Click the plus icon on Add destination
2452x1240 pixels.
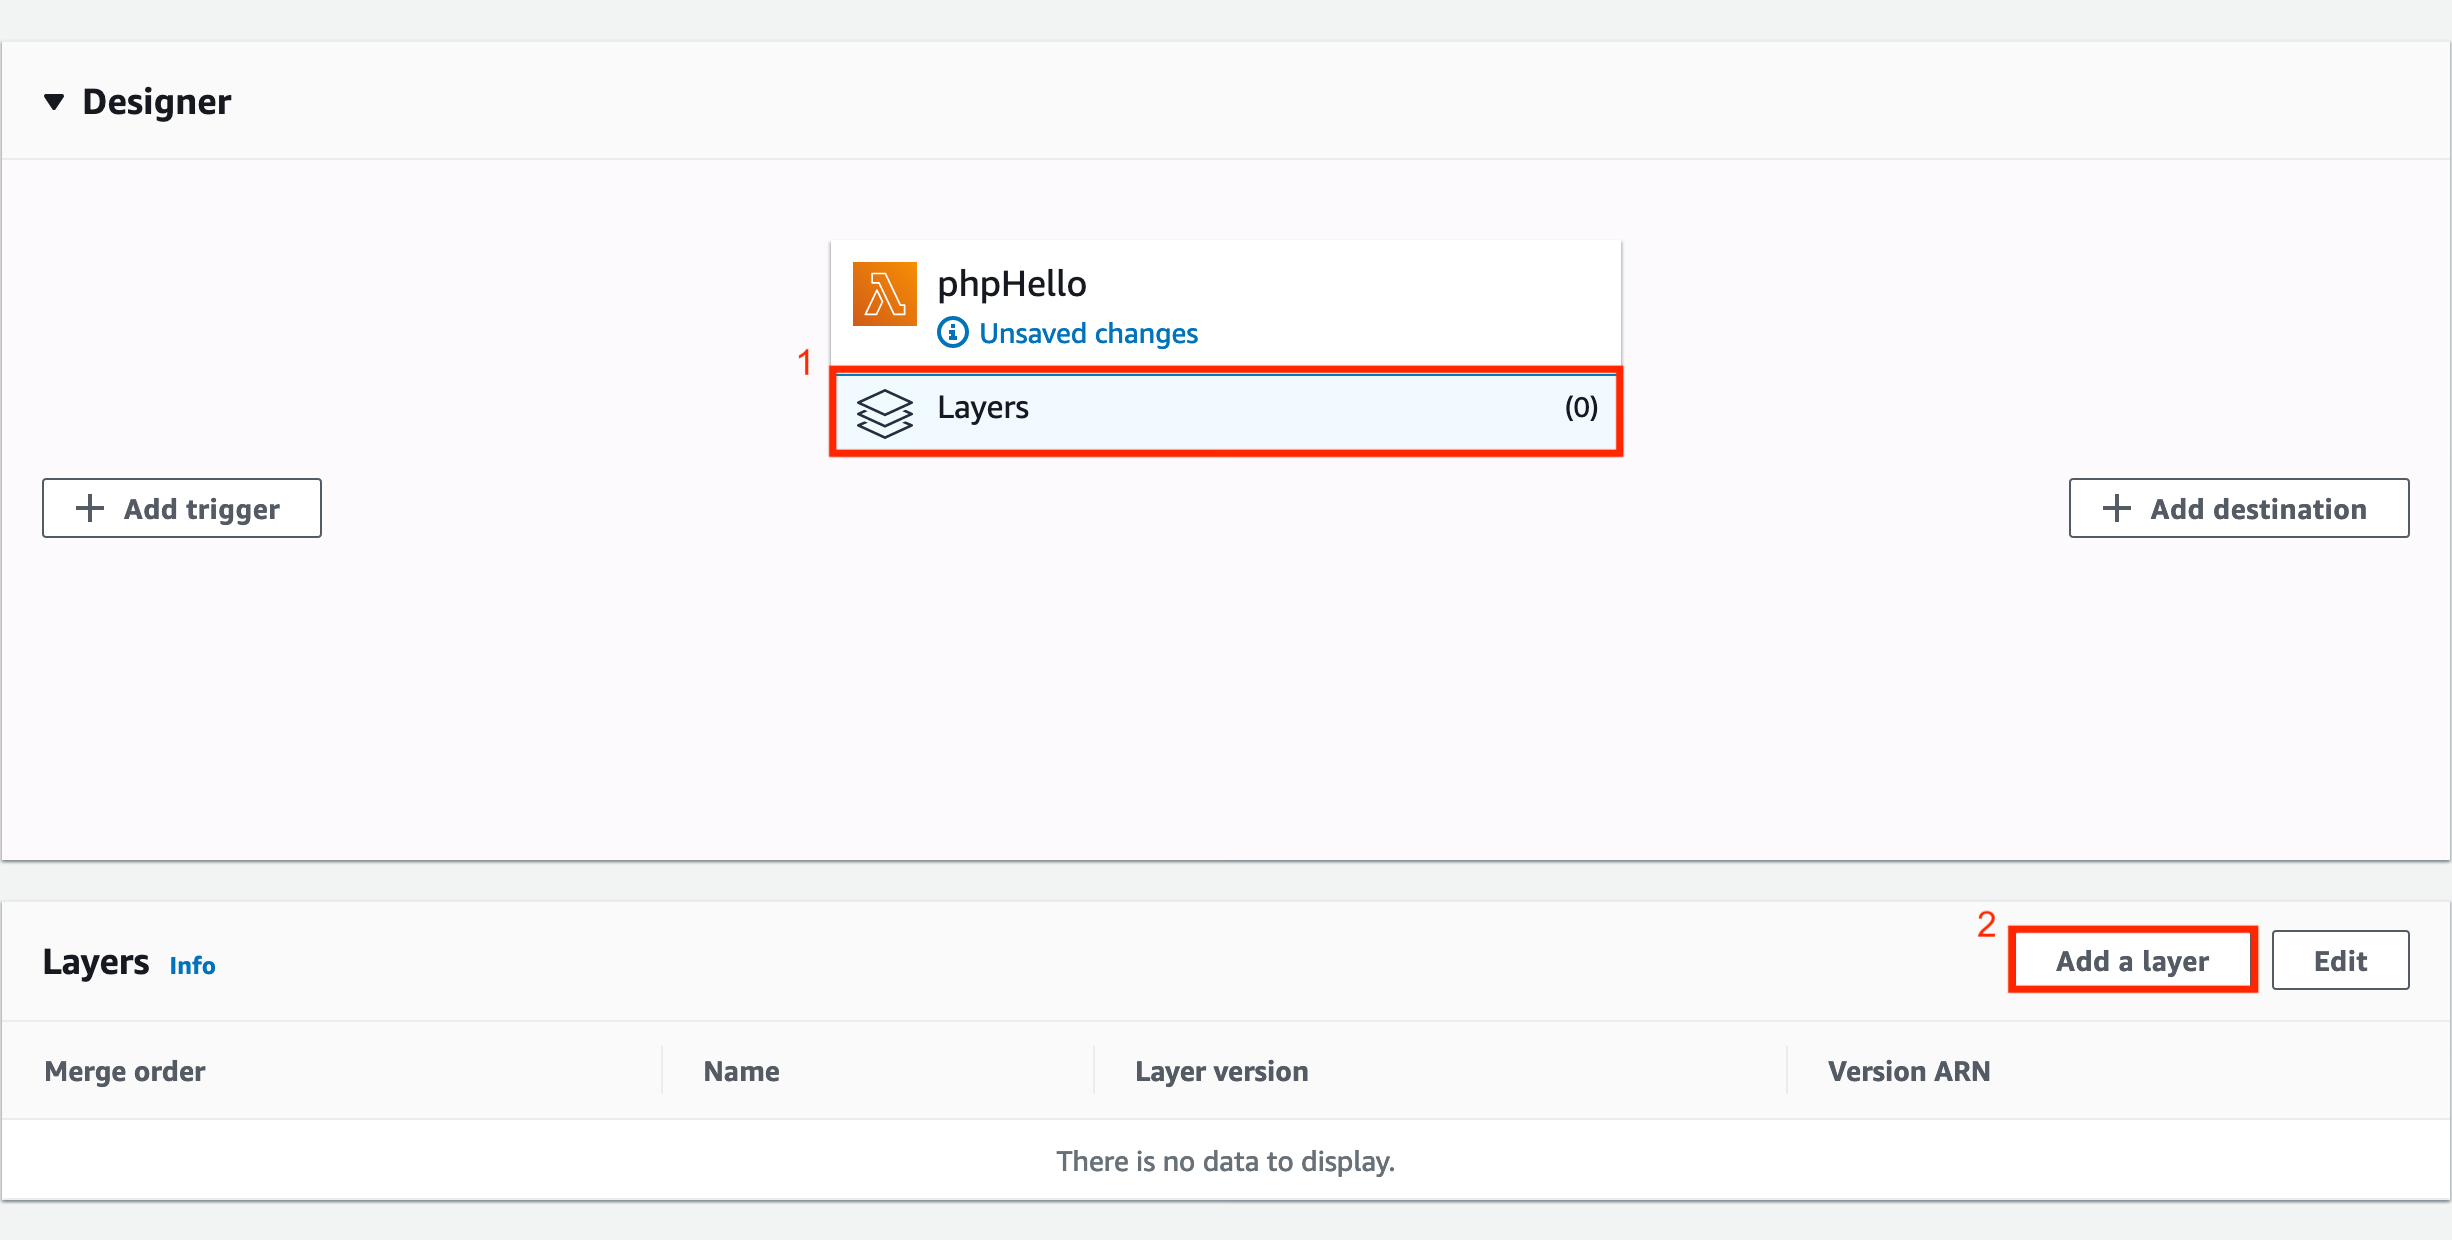point(2116,508)
